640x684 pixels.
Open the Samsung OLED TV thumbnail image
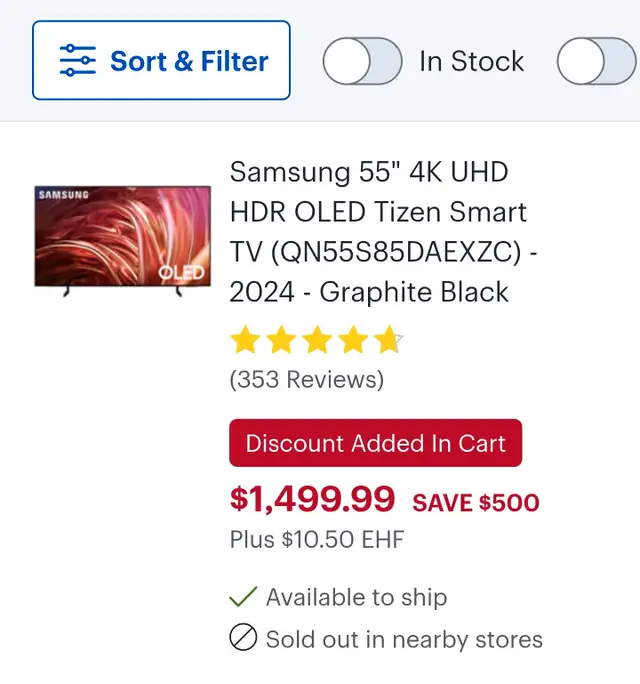pos(123,241)
